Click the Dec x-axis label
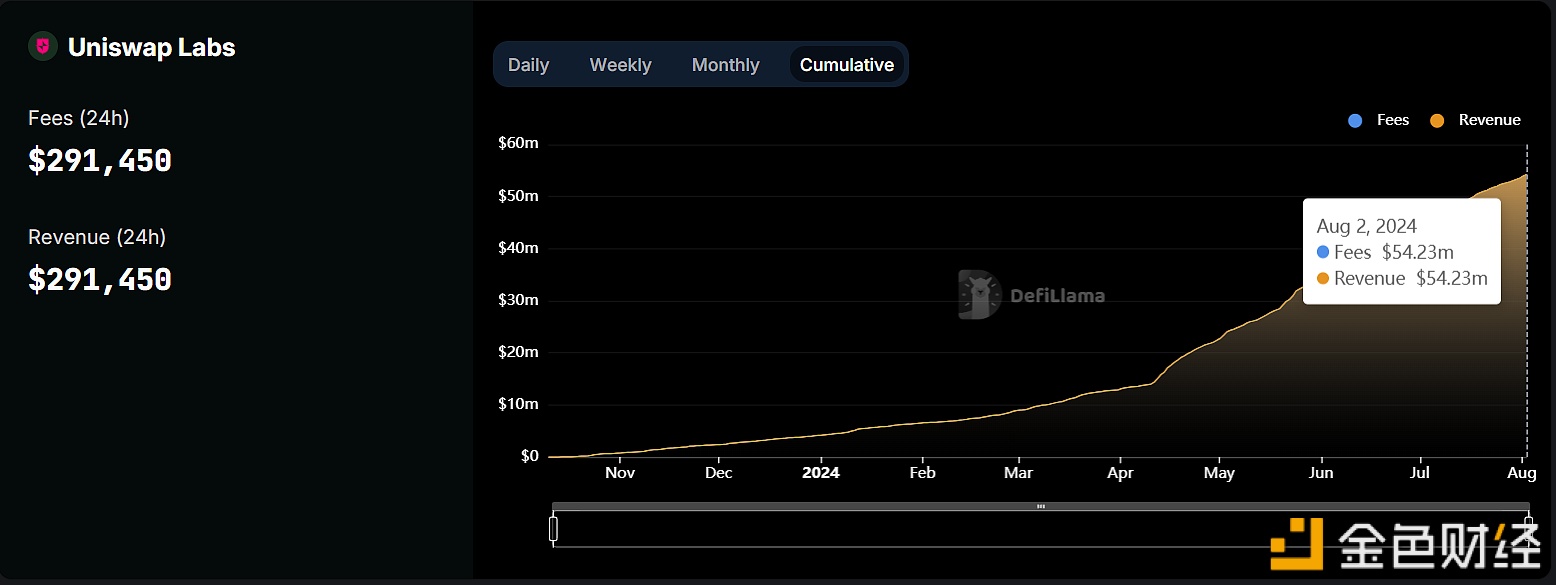Viewport: 1556px width, 585px height. [719, 472]
